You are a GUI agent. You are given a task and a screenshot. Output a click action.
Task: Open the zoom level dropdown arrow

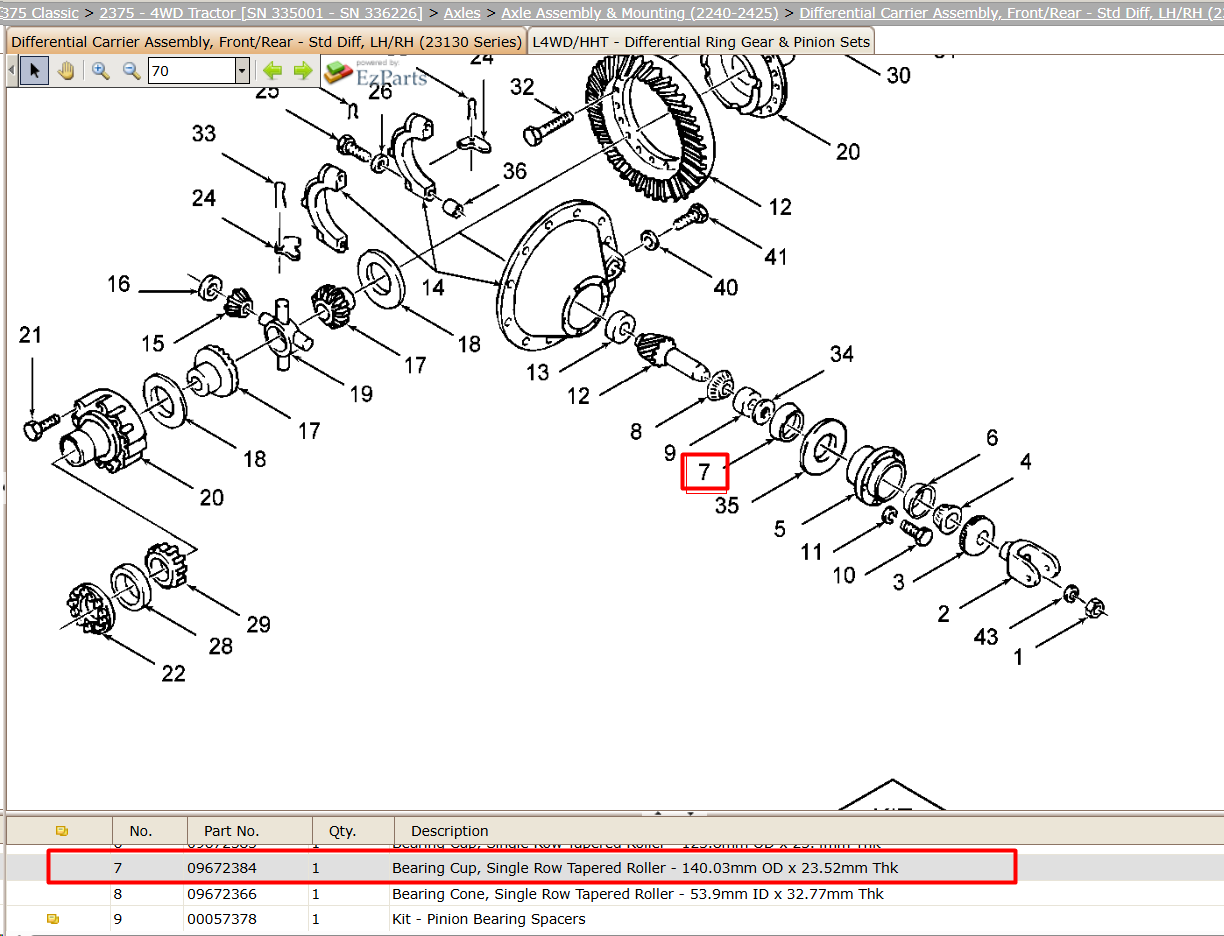pyautogui.click(x=242, y=71)
